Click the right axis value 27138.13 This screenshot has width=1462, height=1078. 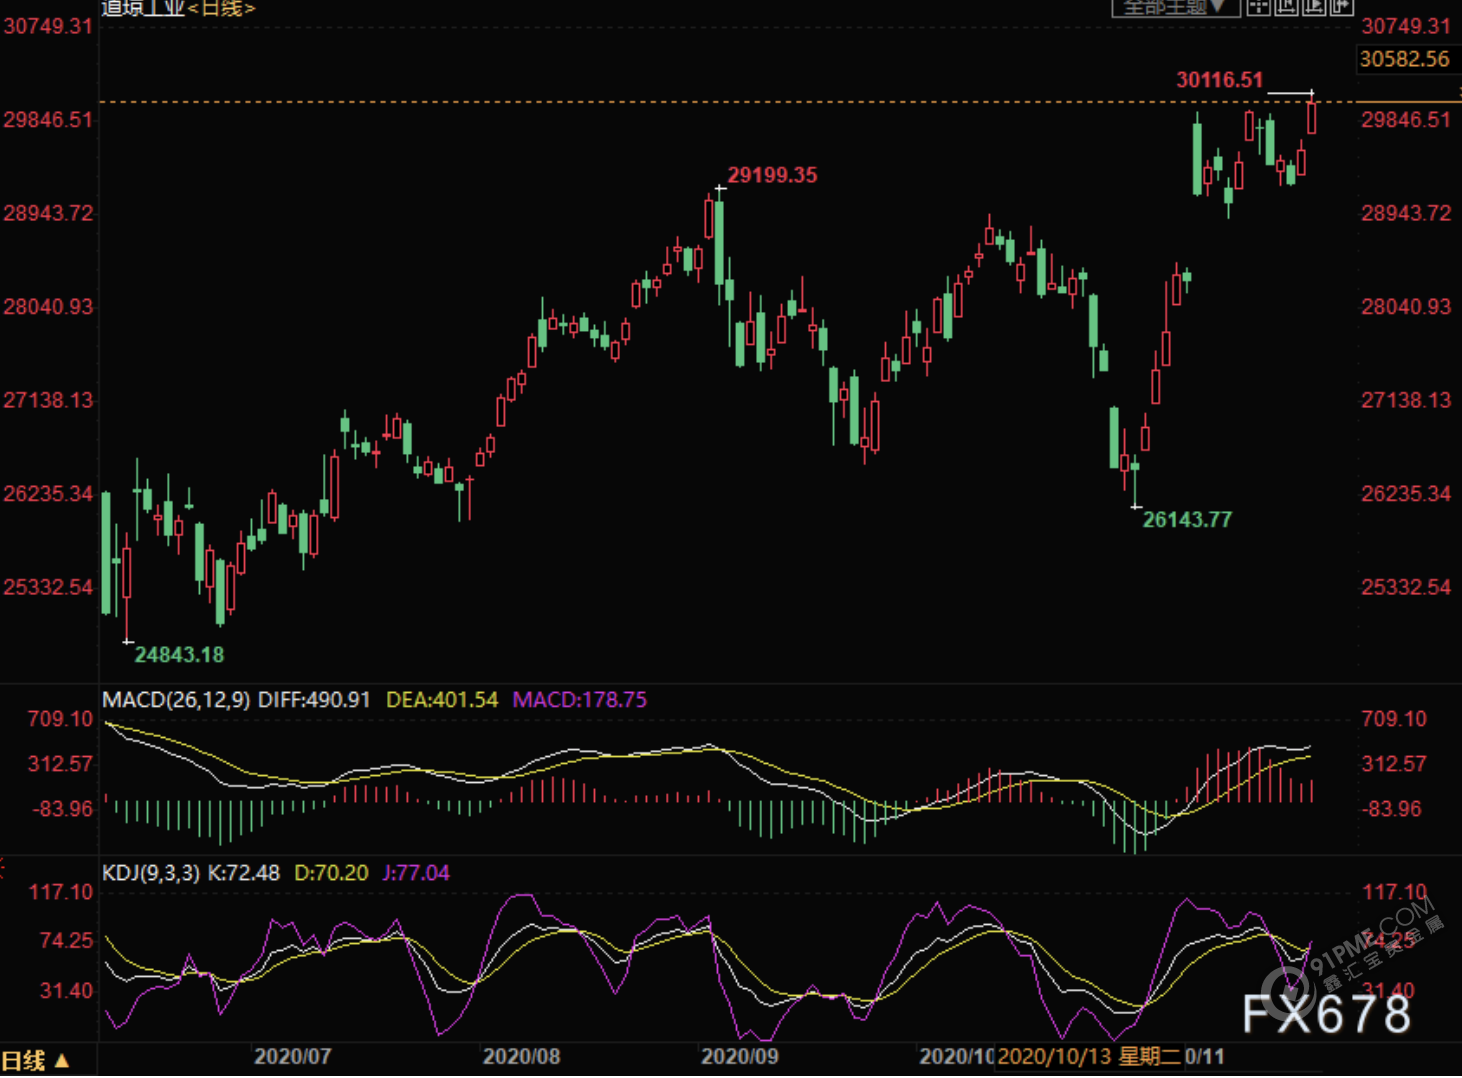point(1405,400)
